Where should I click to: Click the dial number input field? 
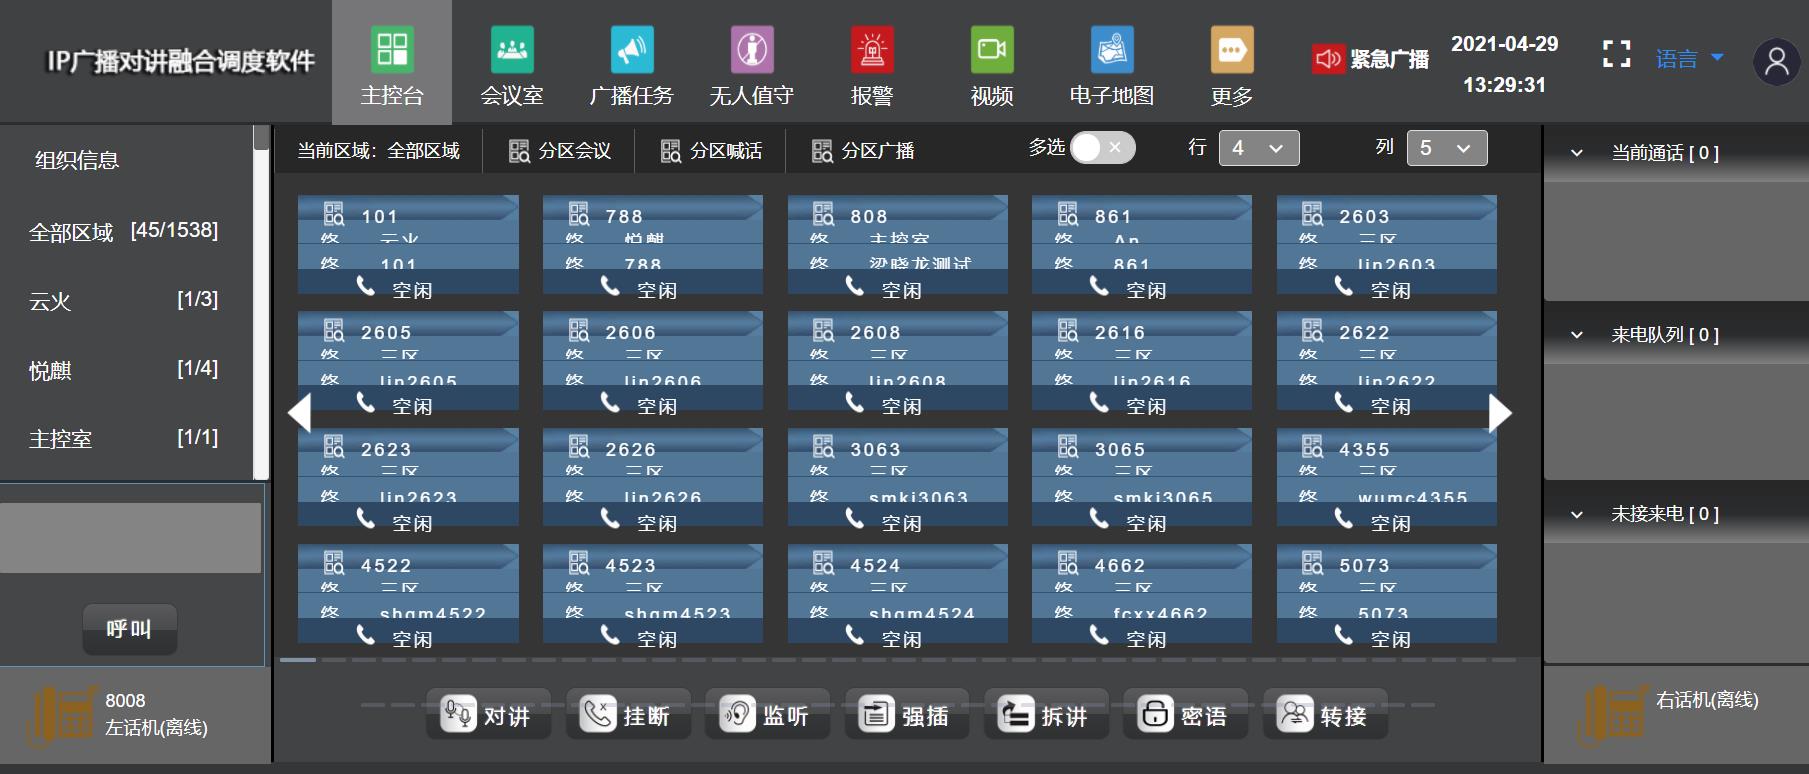130,538
